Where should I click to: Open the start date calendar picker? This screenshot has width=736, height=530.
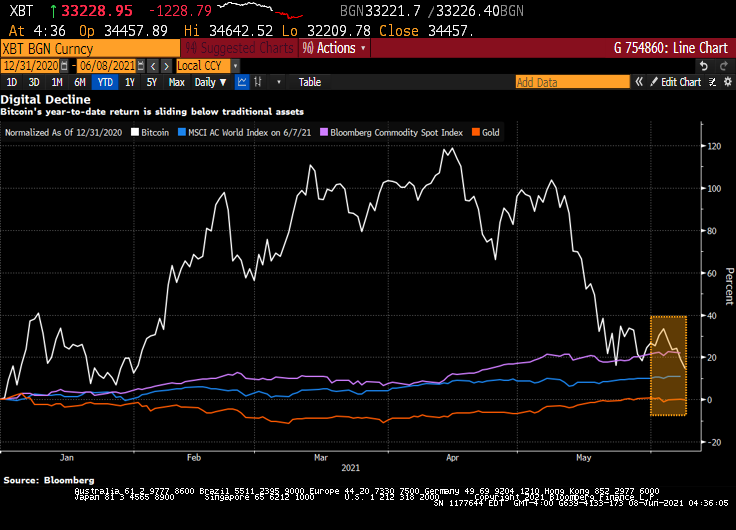64,66
